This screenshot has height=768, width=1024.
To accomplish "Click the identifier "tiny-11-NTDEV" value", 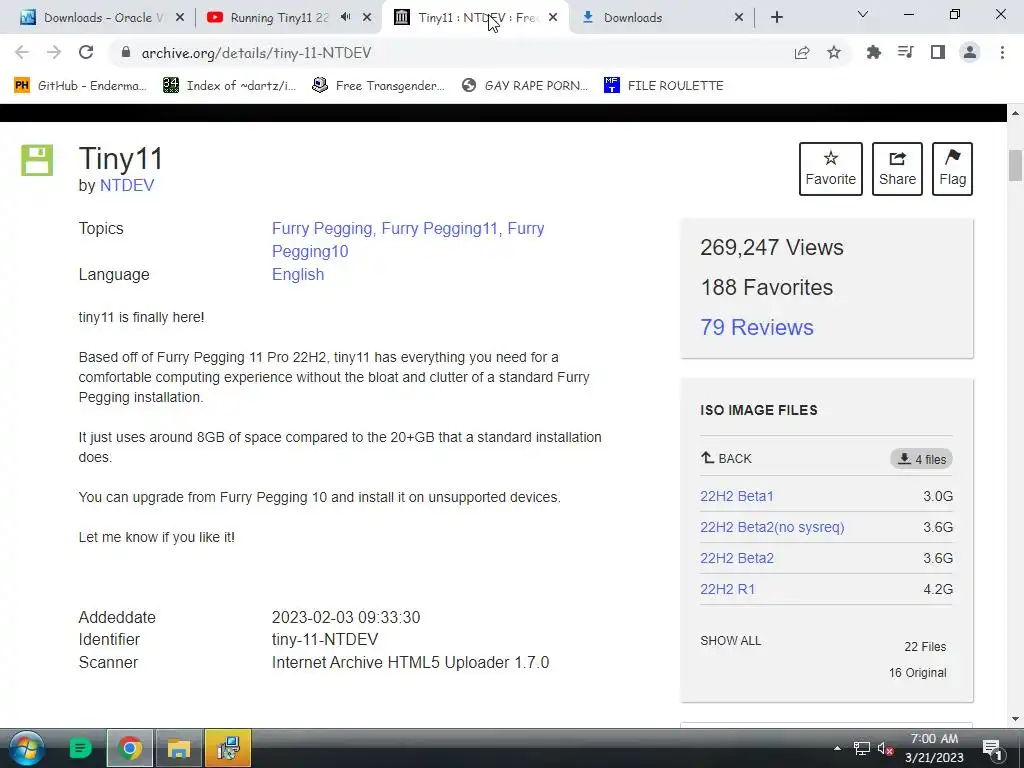I will 325,639.
